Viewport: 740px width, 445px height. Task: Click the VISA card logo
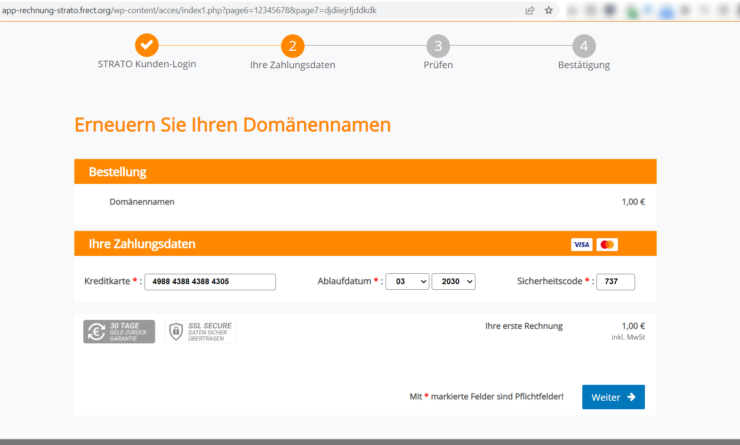(x=581, y=244)
